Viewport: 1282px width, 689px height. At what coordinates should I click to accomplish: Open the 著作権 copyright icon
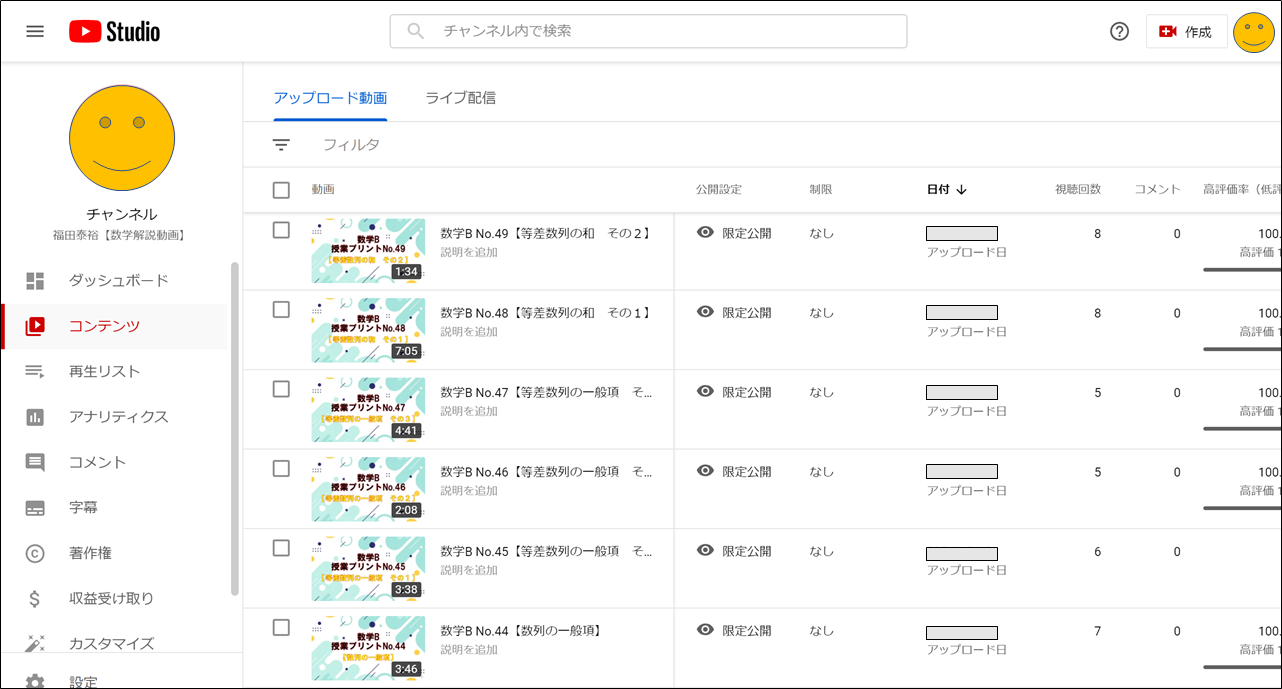[x=35, y=553]
